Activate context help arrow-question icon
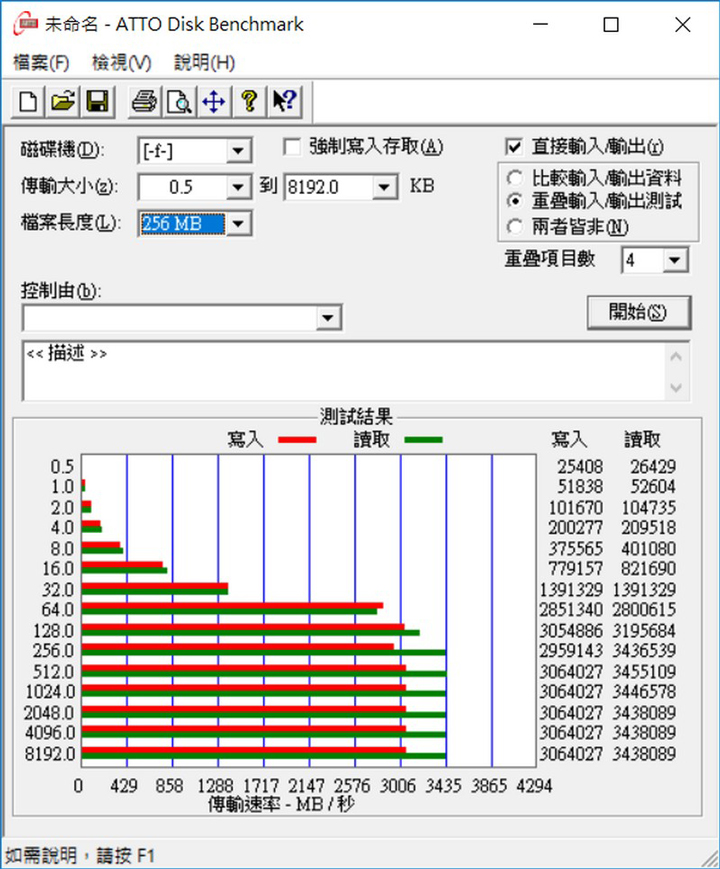Screen dimensions: 720x869 (x=285, y=102)
